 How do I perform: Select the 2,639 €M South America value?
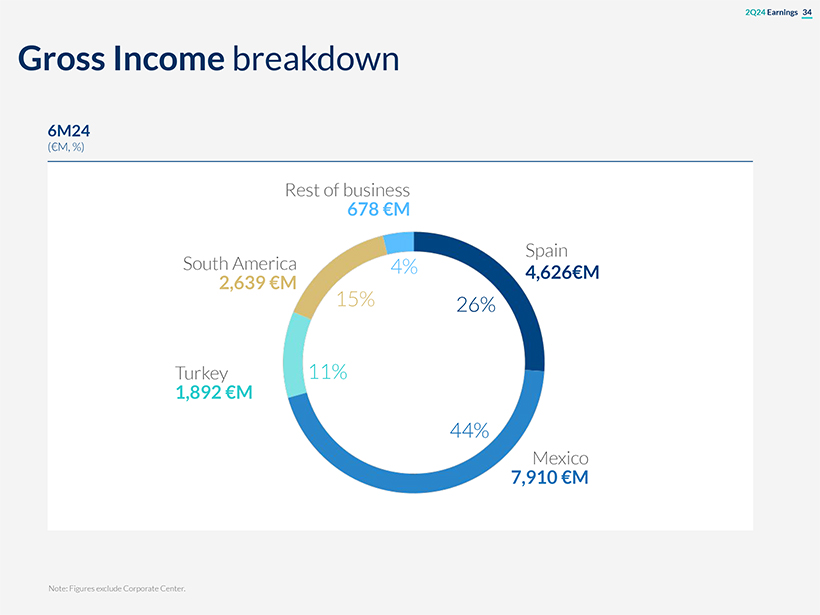pos(257,283)
